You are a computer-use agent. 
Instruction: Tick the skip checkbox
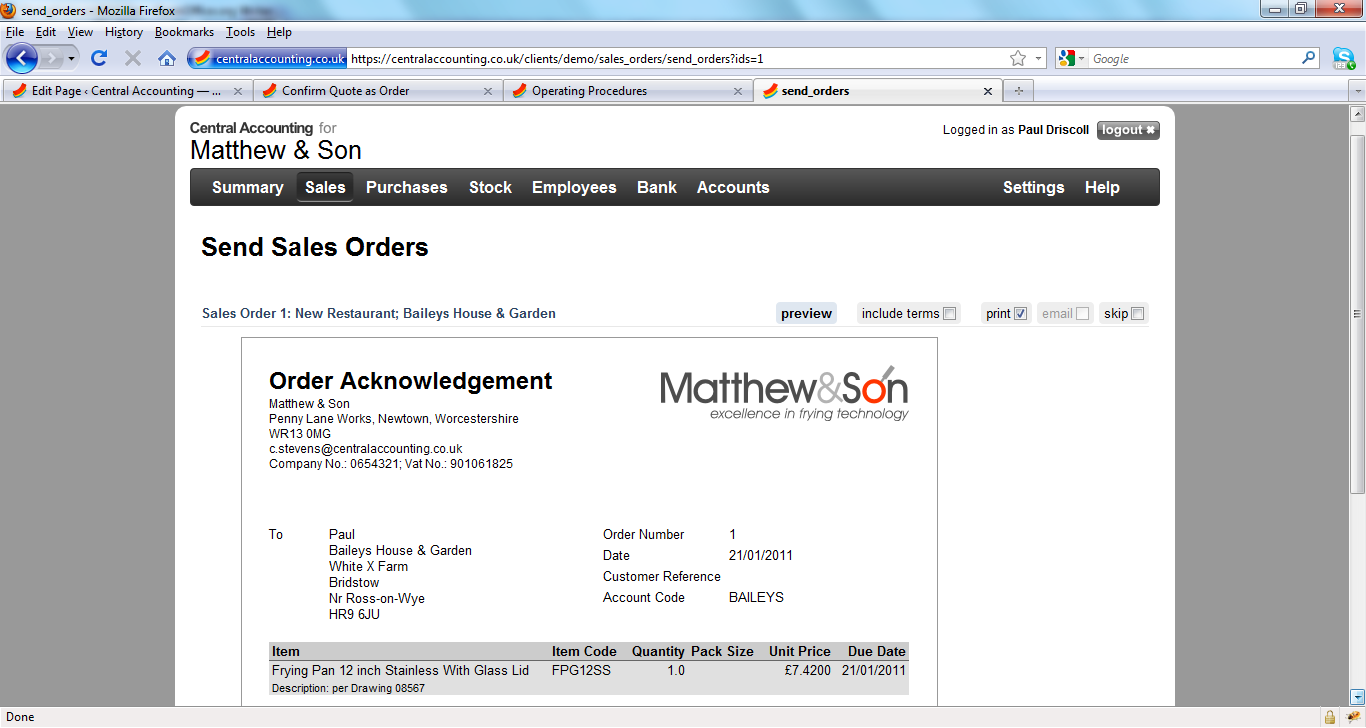point(1137,314)
